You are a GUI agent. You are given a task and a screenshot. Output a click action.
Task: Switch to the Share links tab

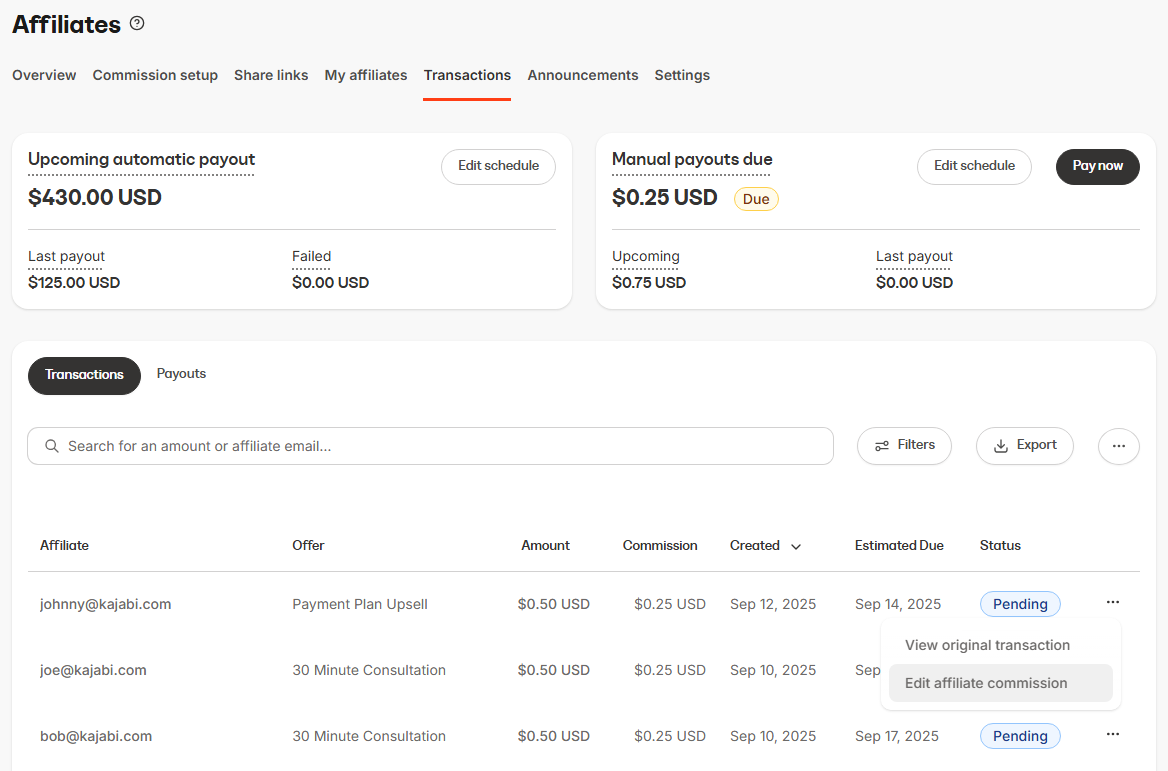coord(271,75)
